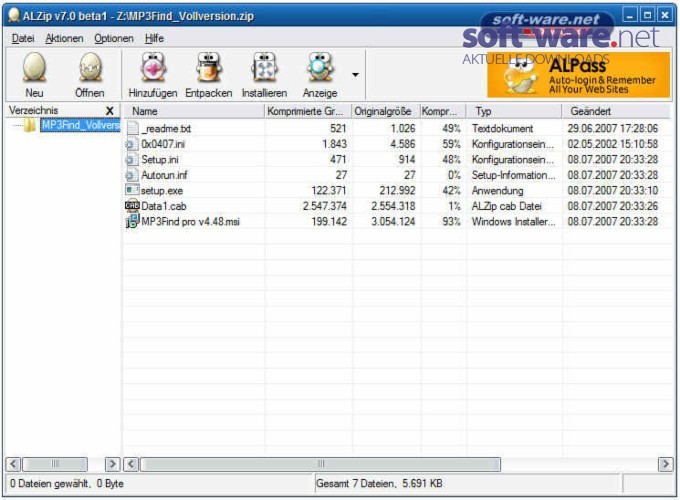Click the Anzeige toolbar icon

point(320,67)
